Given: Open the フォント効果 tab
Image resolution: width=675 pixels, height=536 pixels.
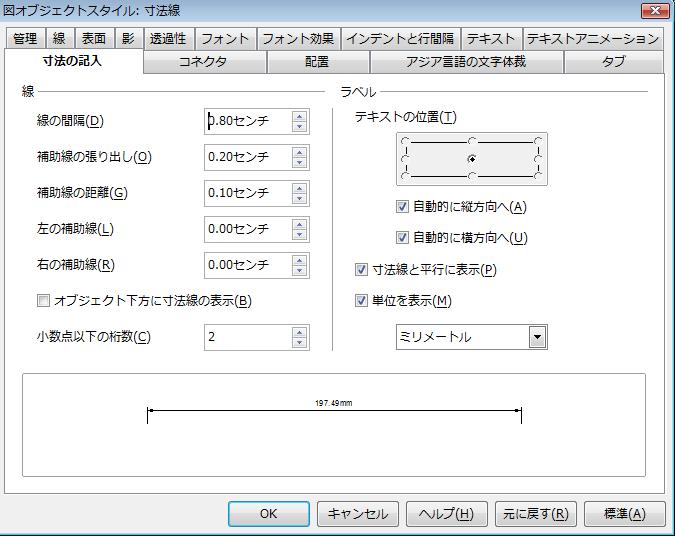Looking at the screenshot, I should 297,39.
